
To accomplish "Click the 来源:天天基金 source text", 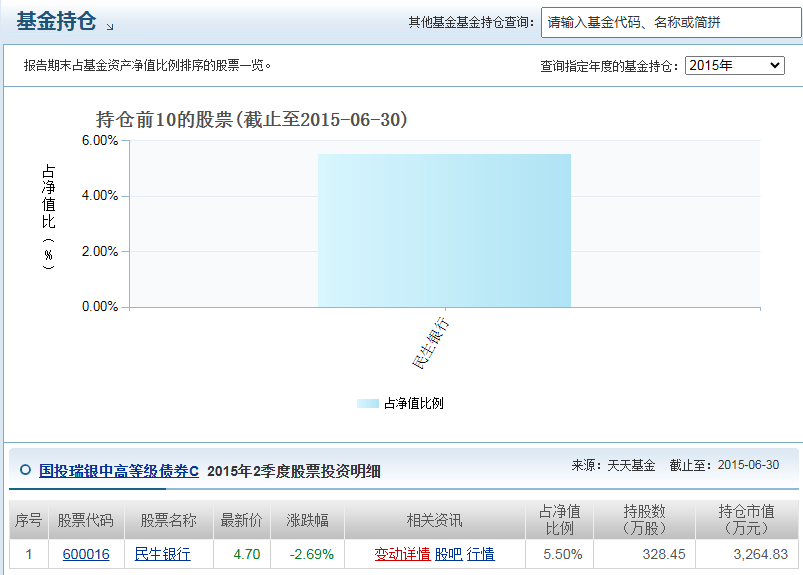I will pyautogui.click(x=614, y=465).
